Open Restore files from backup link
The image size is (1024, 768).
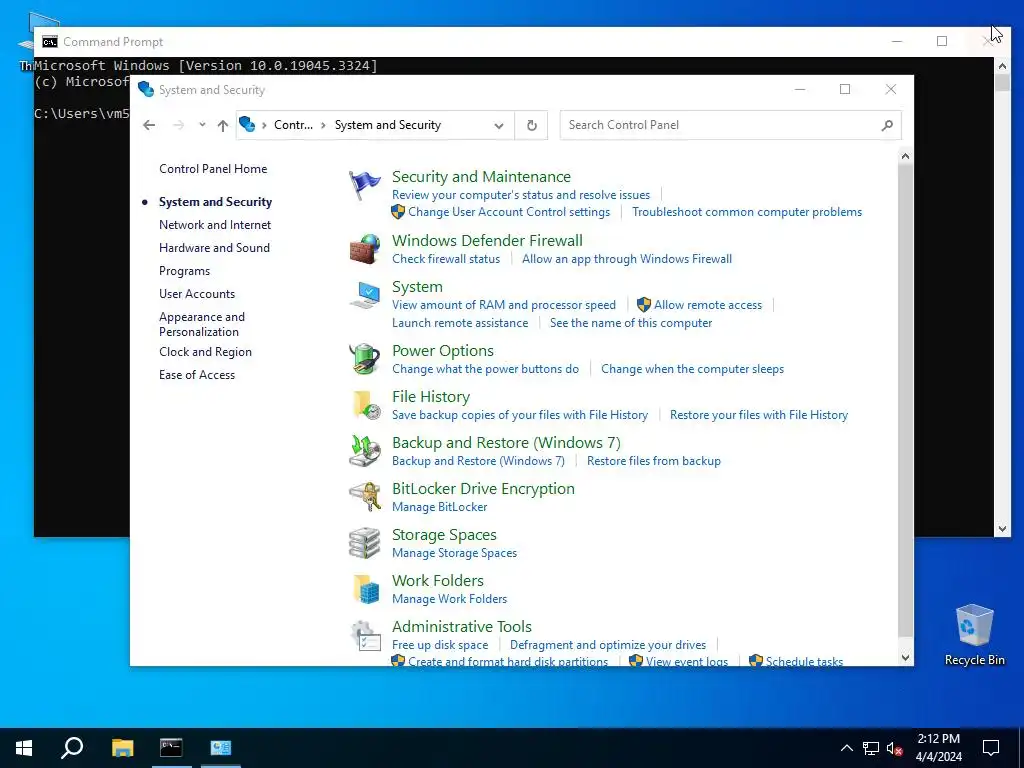(654, 460)
